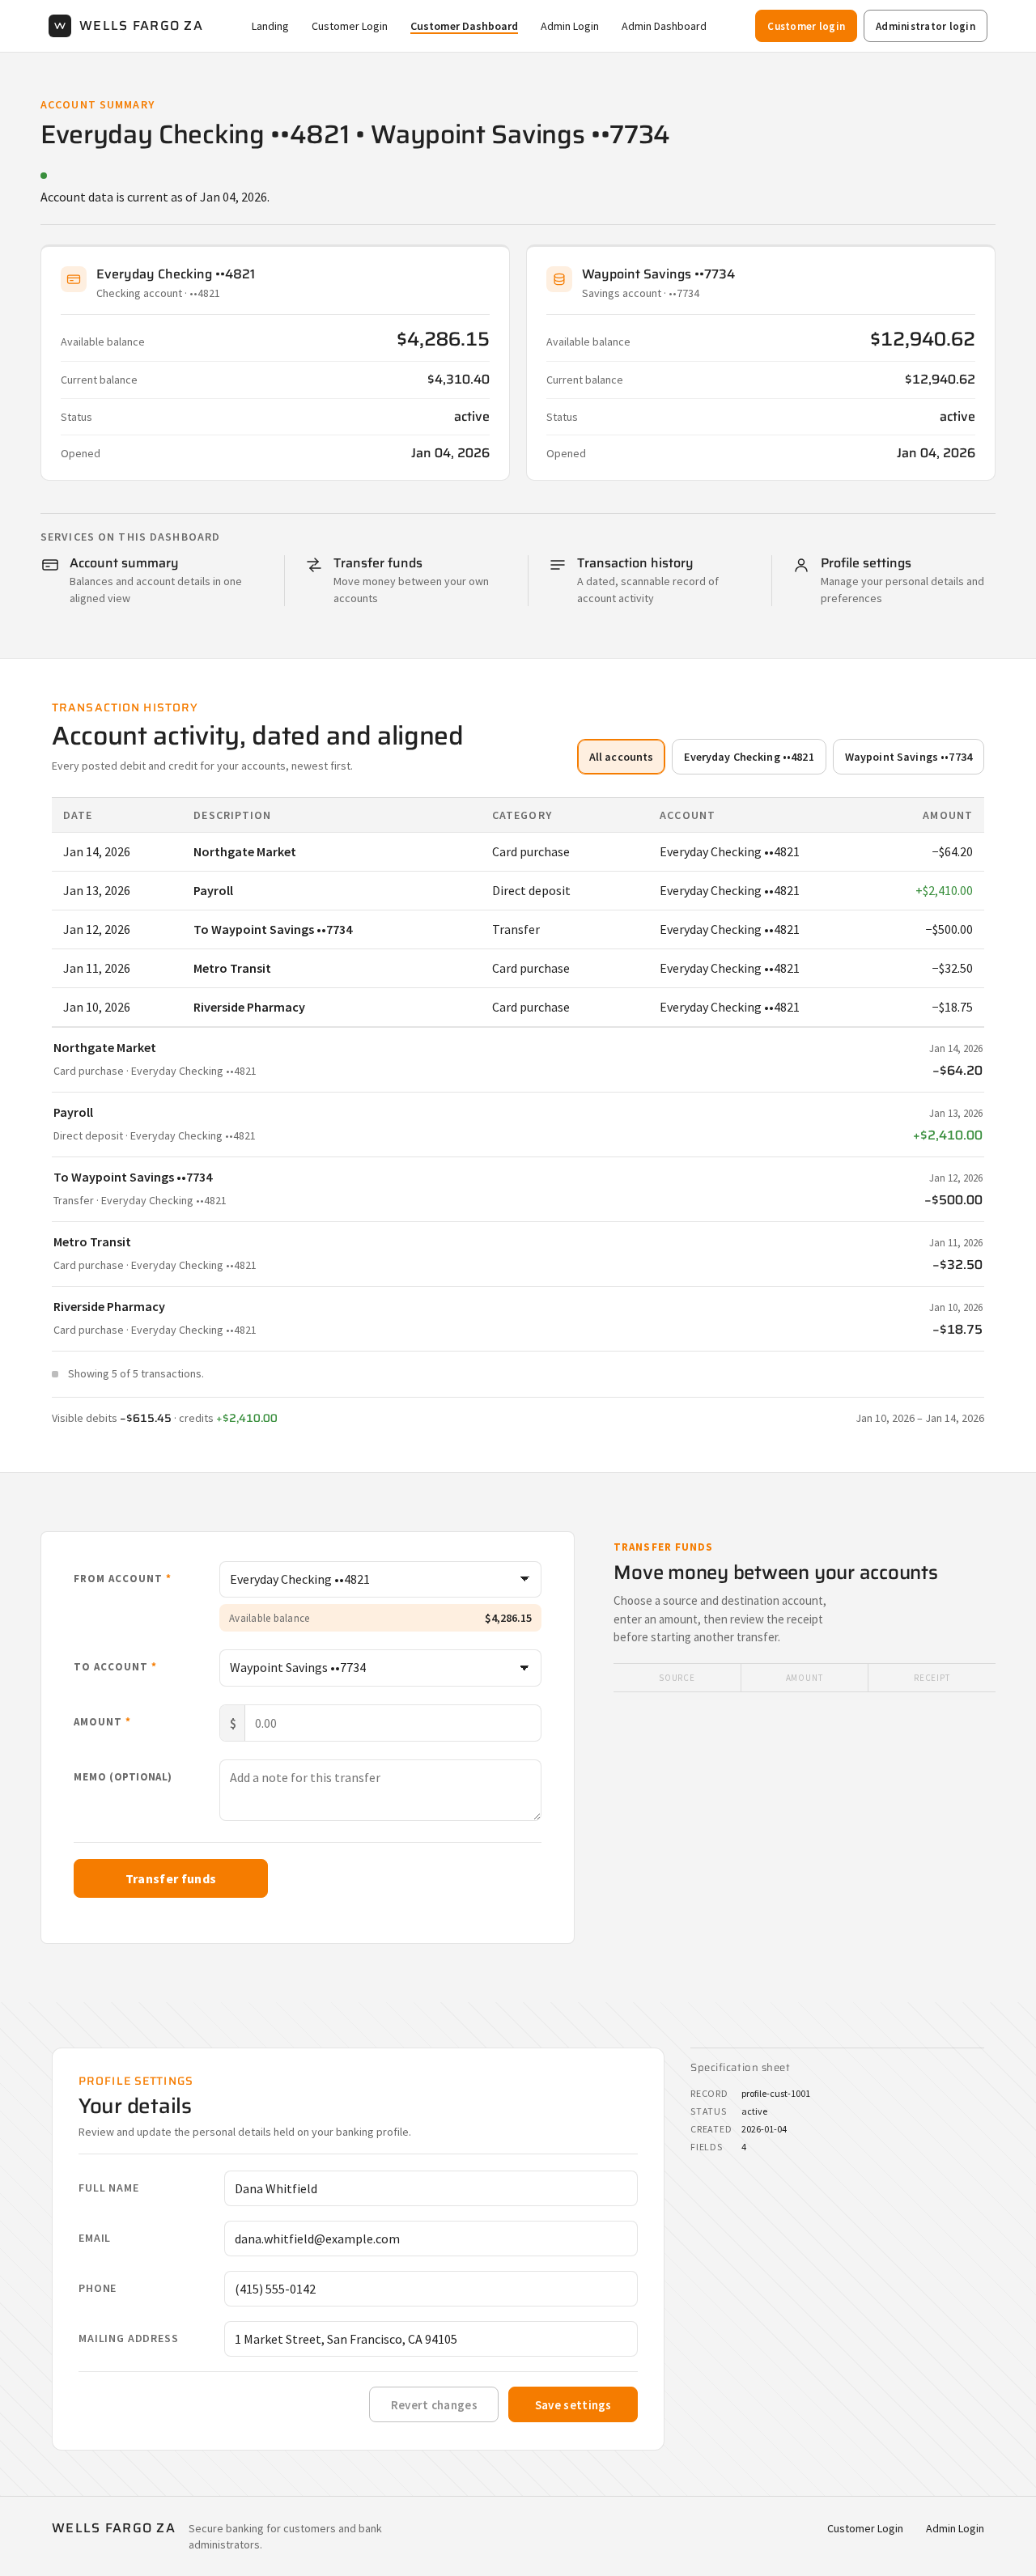This screenshot has height=2576, width=1036.
Task: Click the +$2,410.00 amount table cell
Action: (x=943, y=890)
